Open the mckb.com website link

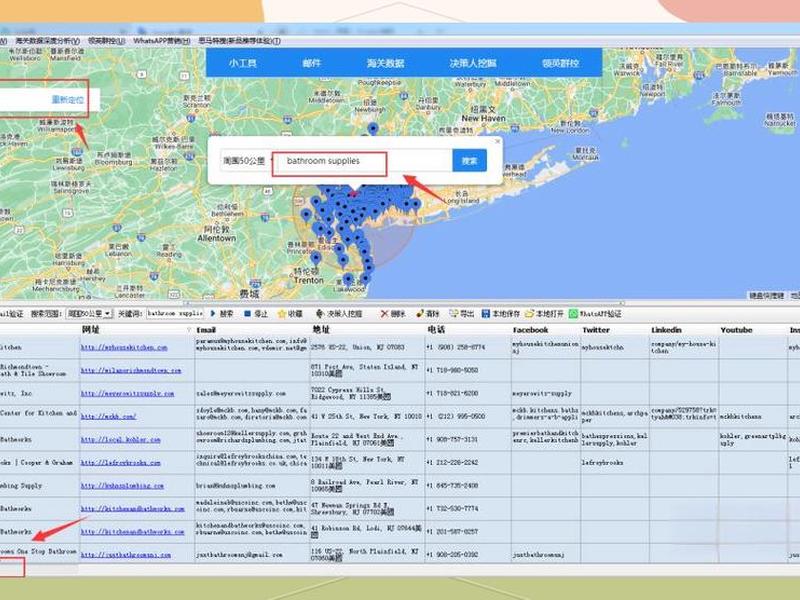[x=108, y=416]
